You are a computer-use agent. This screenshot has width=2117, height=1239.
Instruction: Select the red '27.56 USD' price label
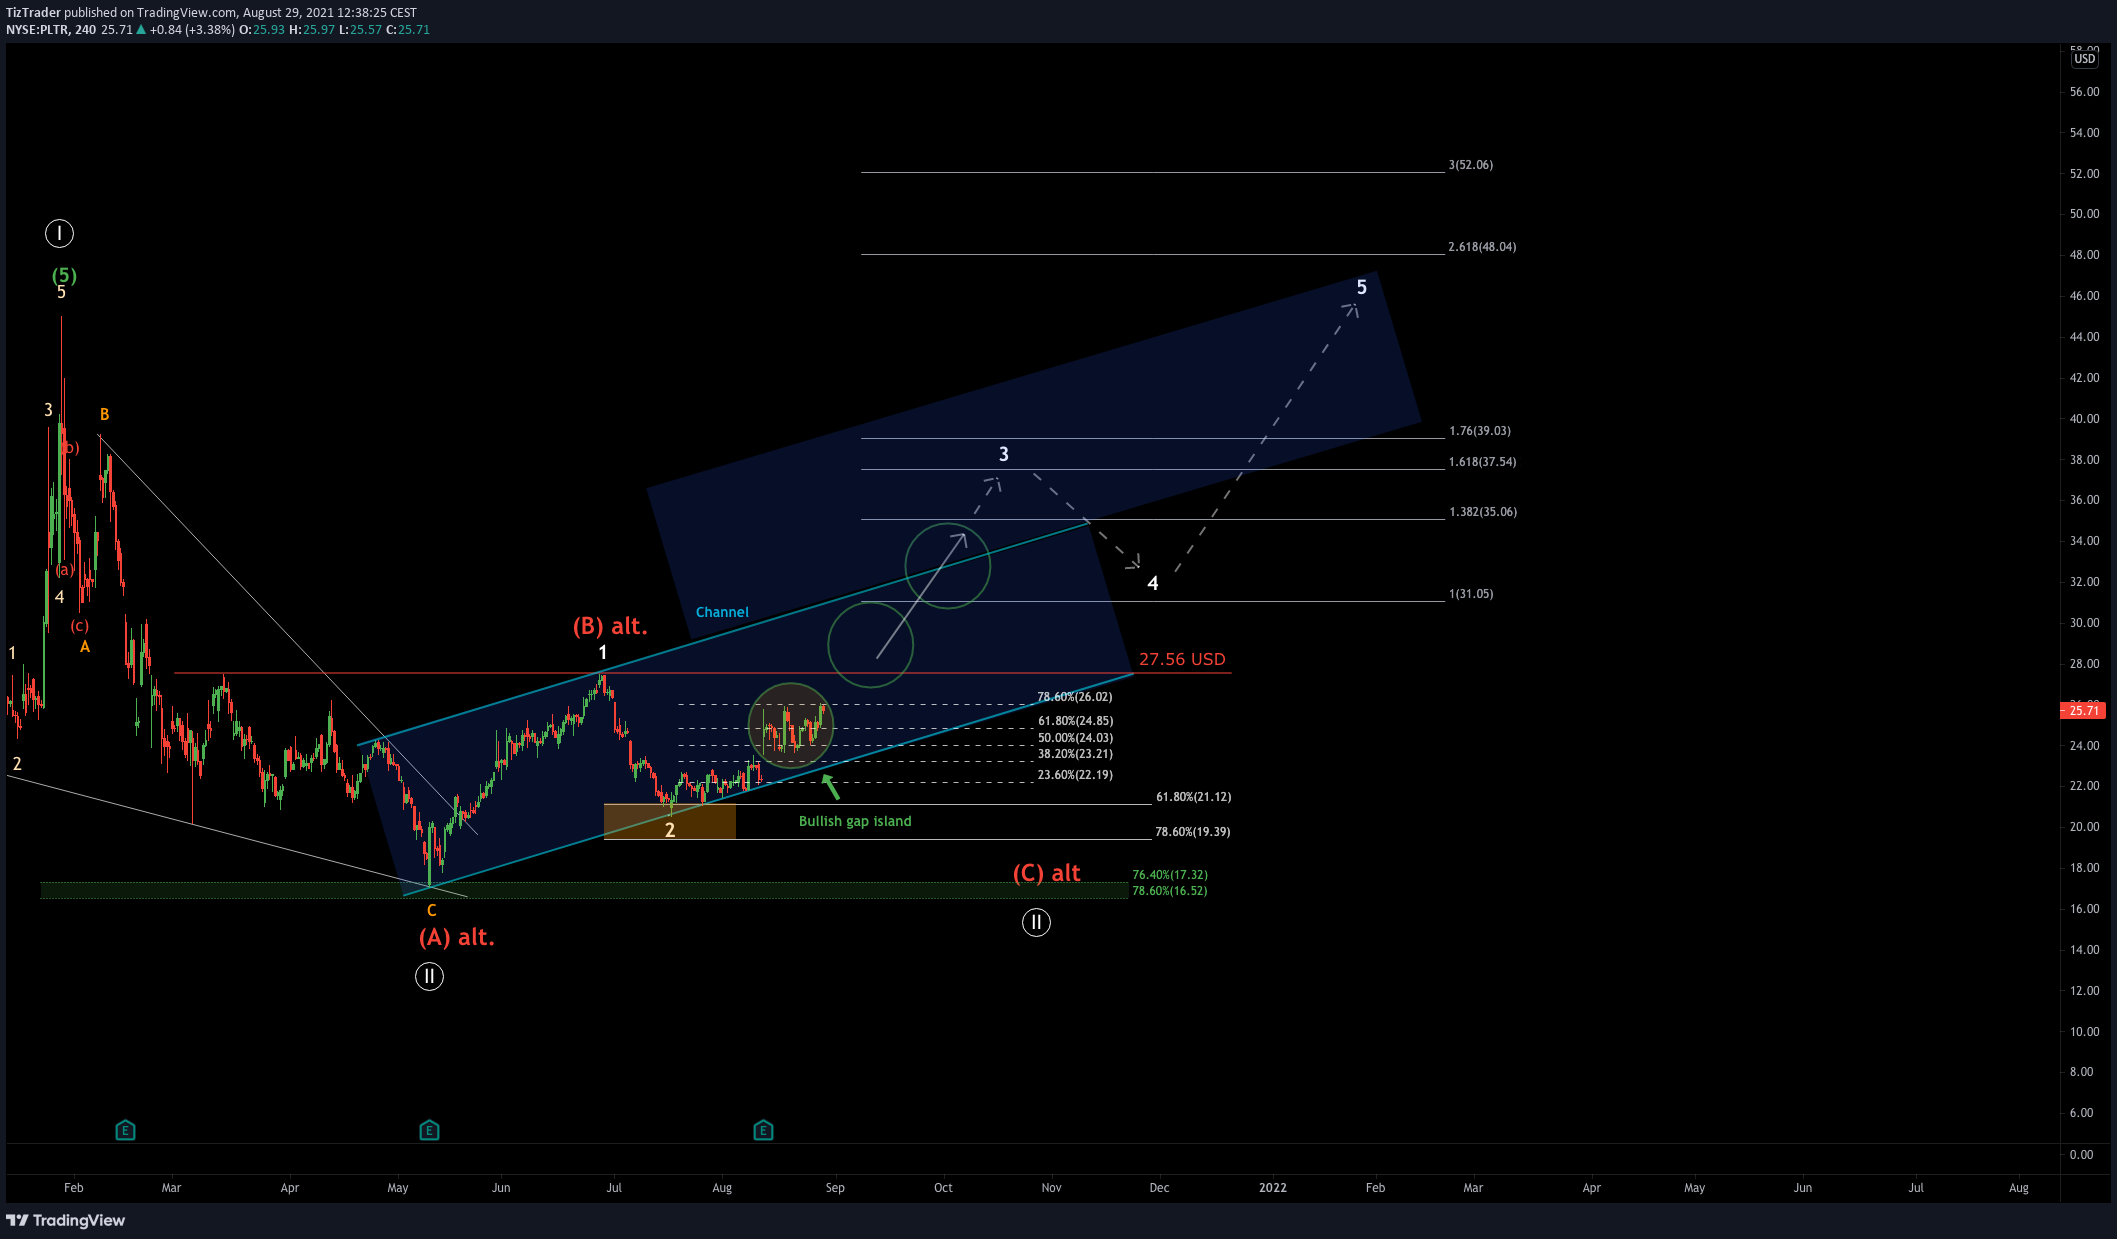pyautogui.click(x=1182, y=659)
